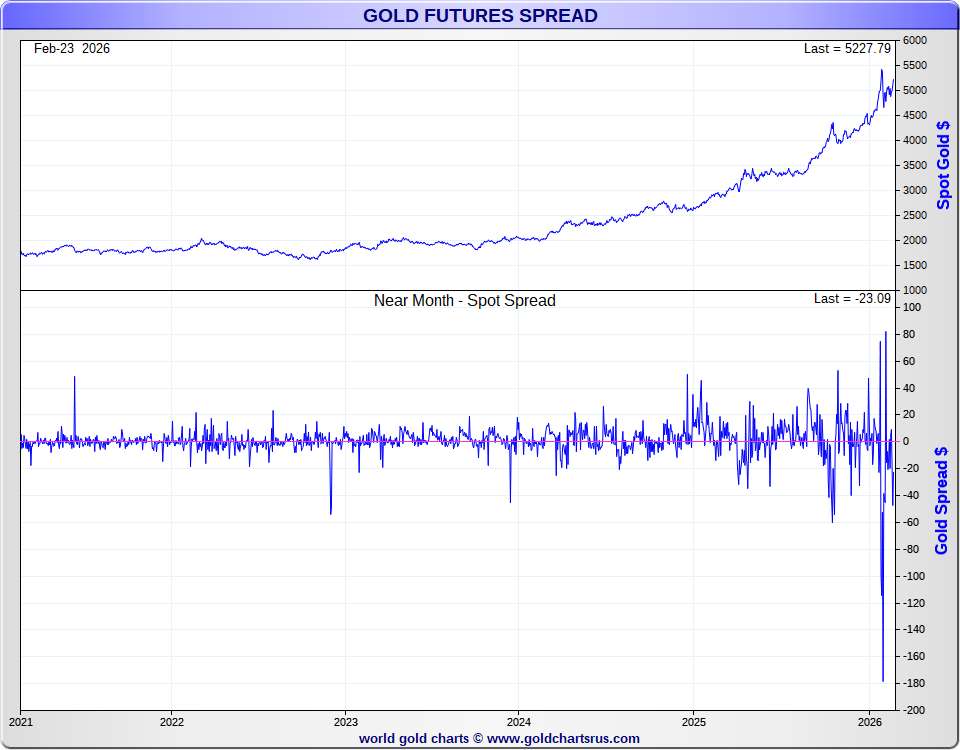This screenshot has width=960, height=750.
Task: Select the 2026 year marker on x-axis
Action: (868, 721)
